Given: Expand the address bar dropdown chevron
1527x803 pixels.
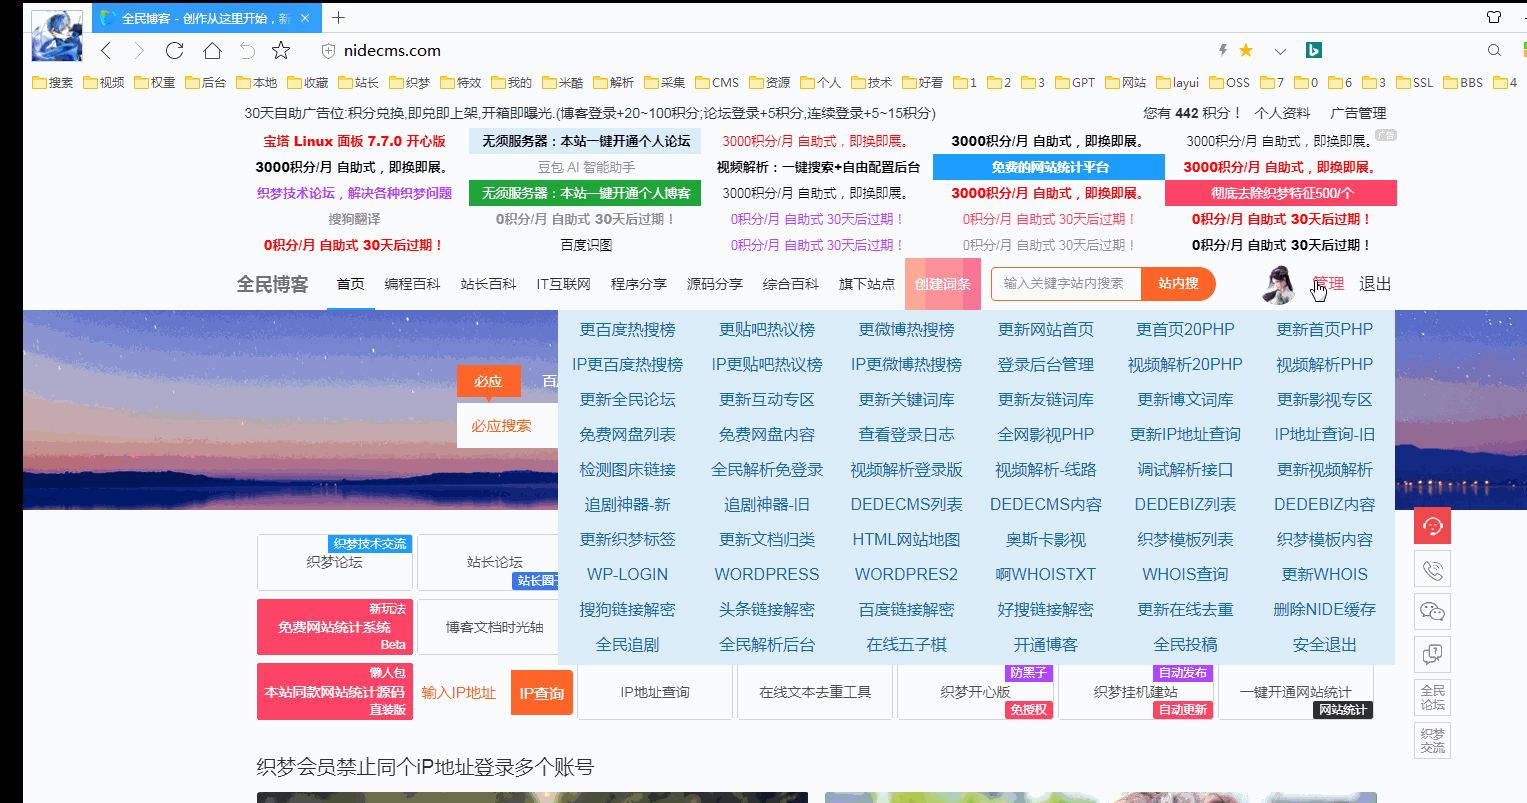Looking at the screenshot, I should (x=1280, y=51).
